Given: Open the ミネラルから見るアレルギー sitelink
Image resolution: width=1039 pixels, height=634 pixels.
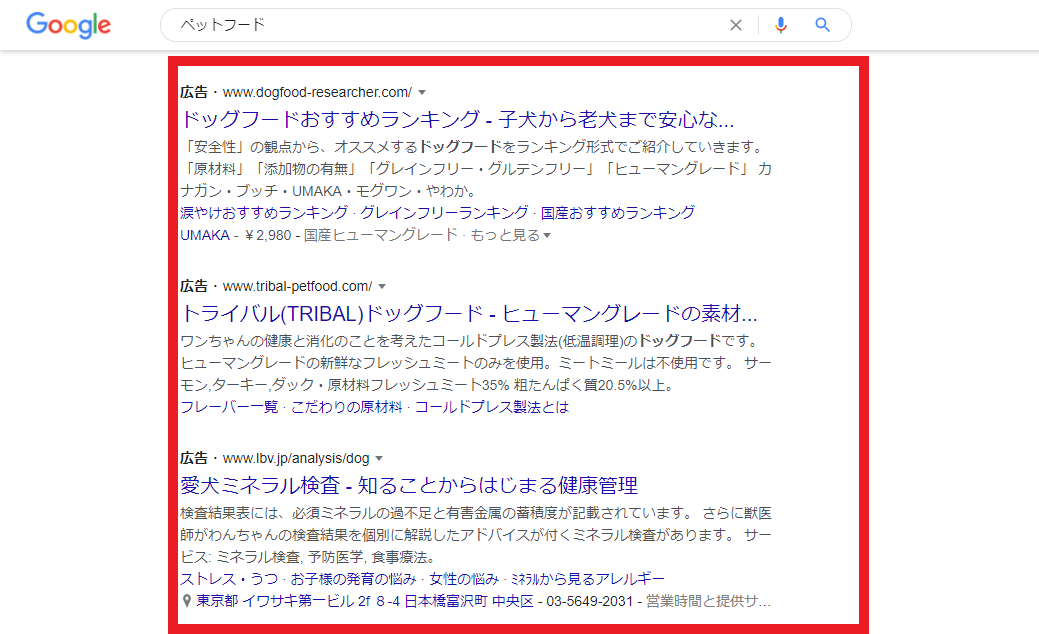Looking at the screenshot, I should [x=588, y=579].
